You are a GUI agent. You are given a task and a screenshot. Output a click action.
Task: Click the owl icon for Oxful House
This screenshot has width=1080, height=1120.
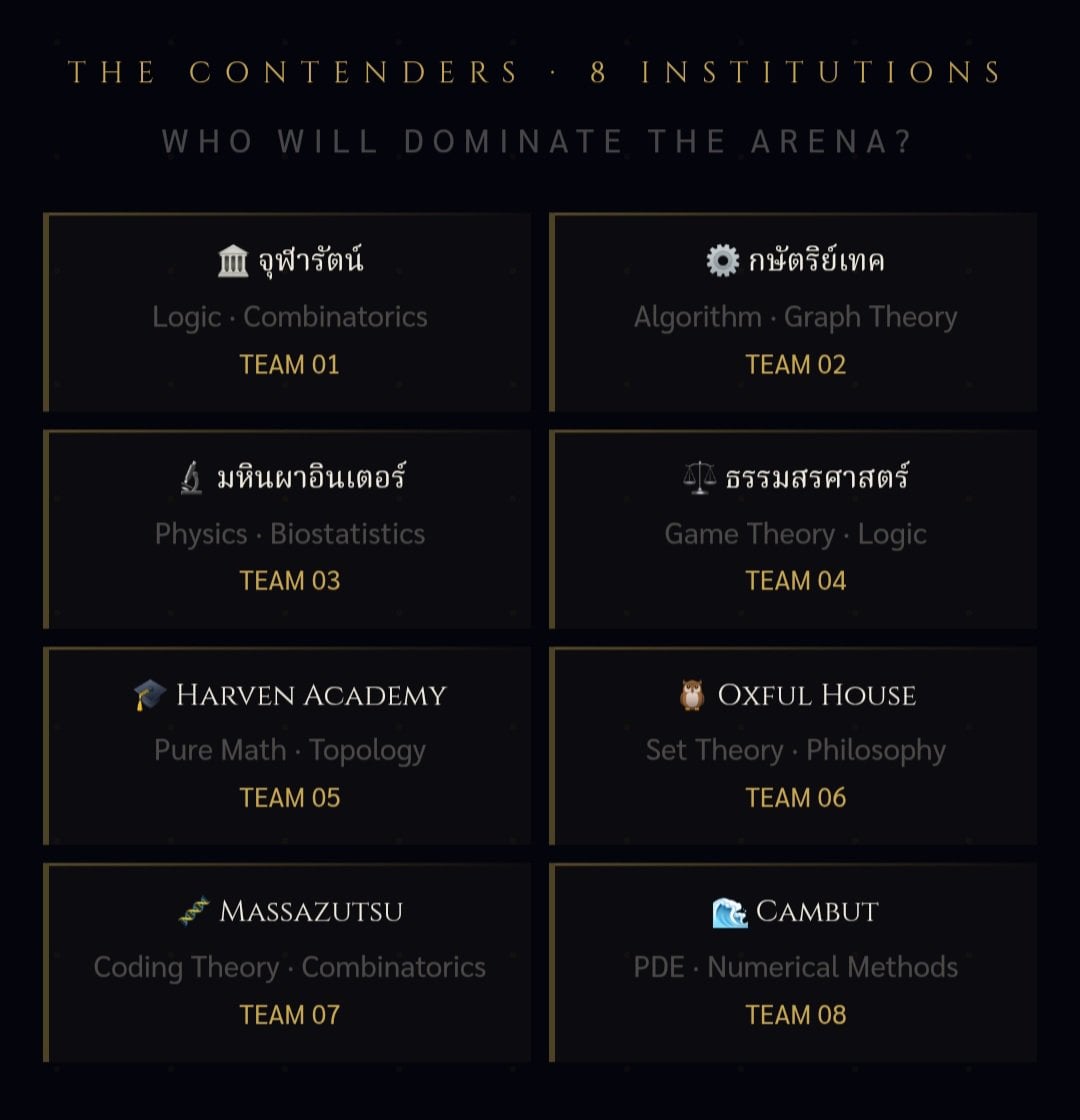pyautogui.click(x=691, y=695)
